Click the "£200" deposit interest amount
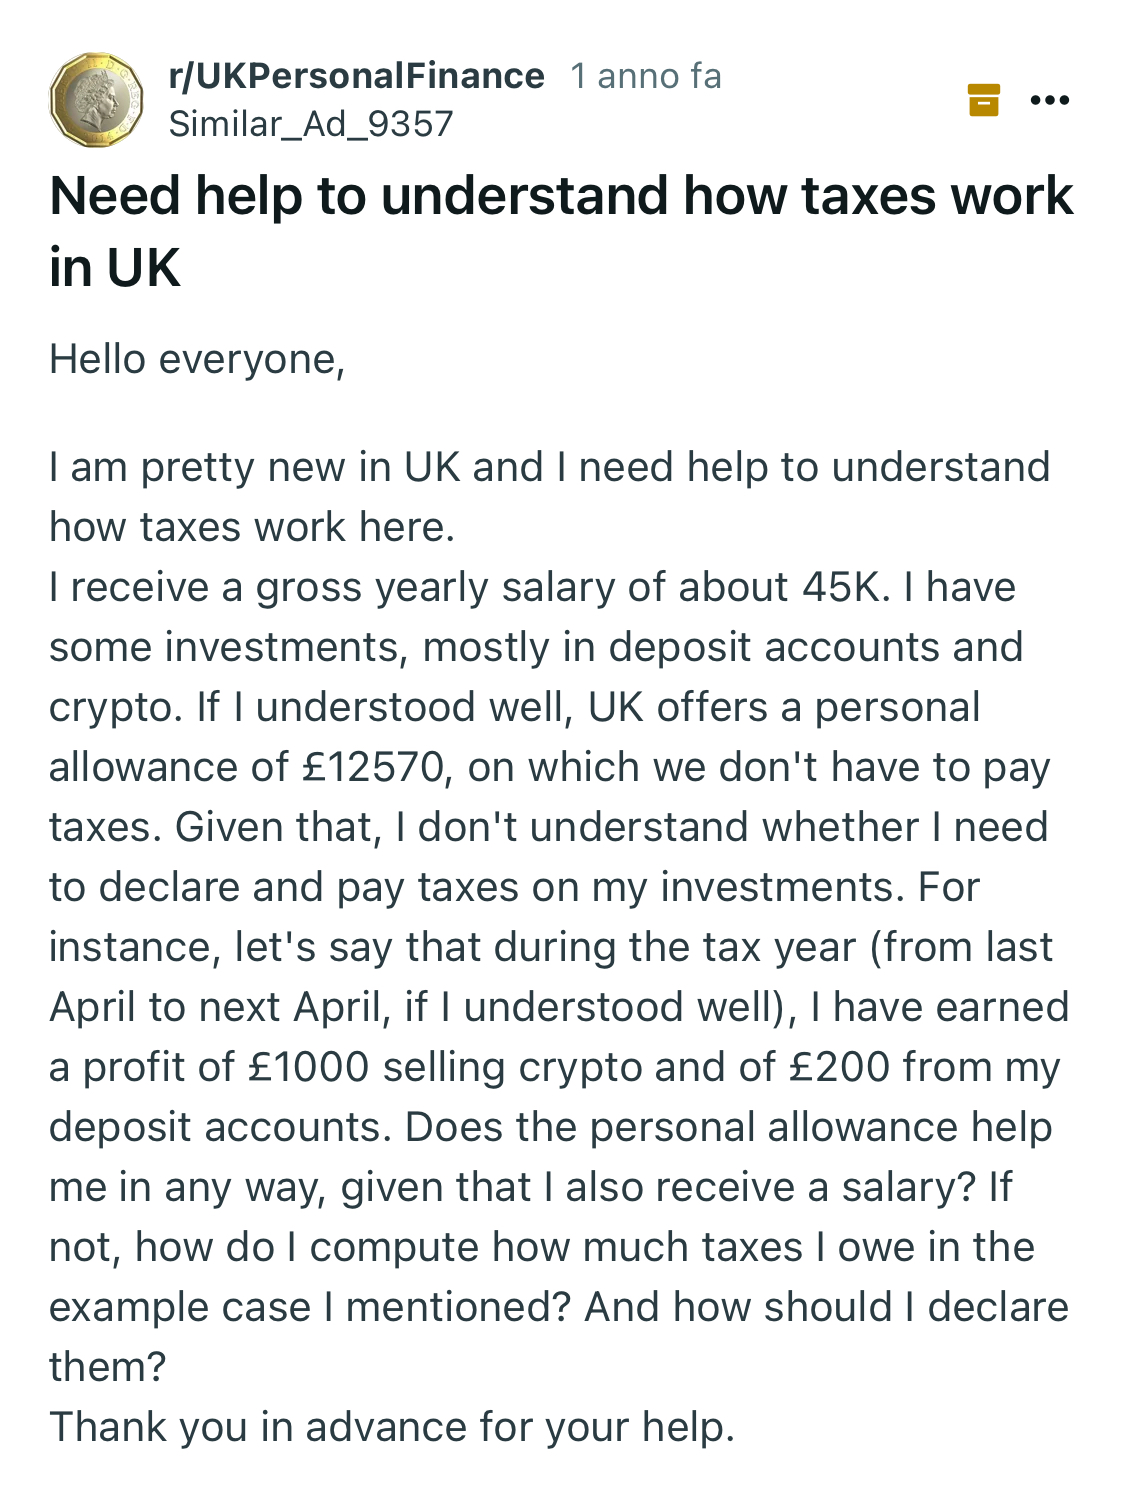Screen dimensions: 1125x1495 pyautogui.click(x=839, y=1067)
